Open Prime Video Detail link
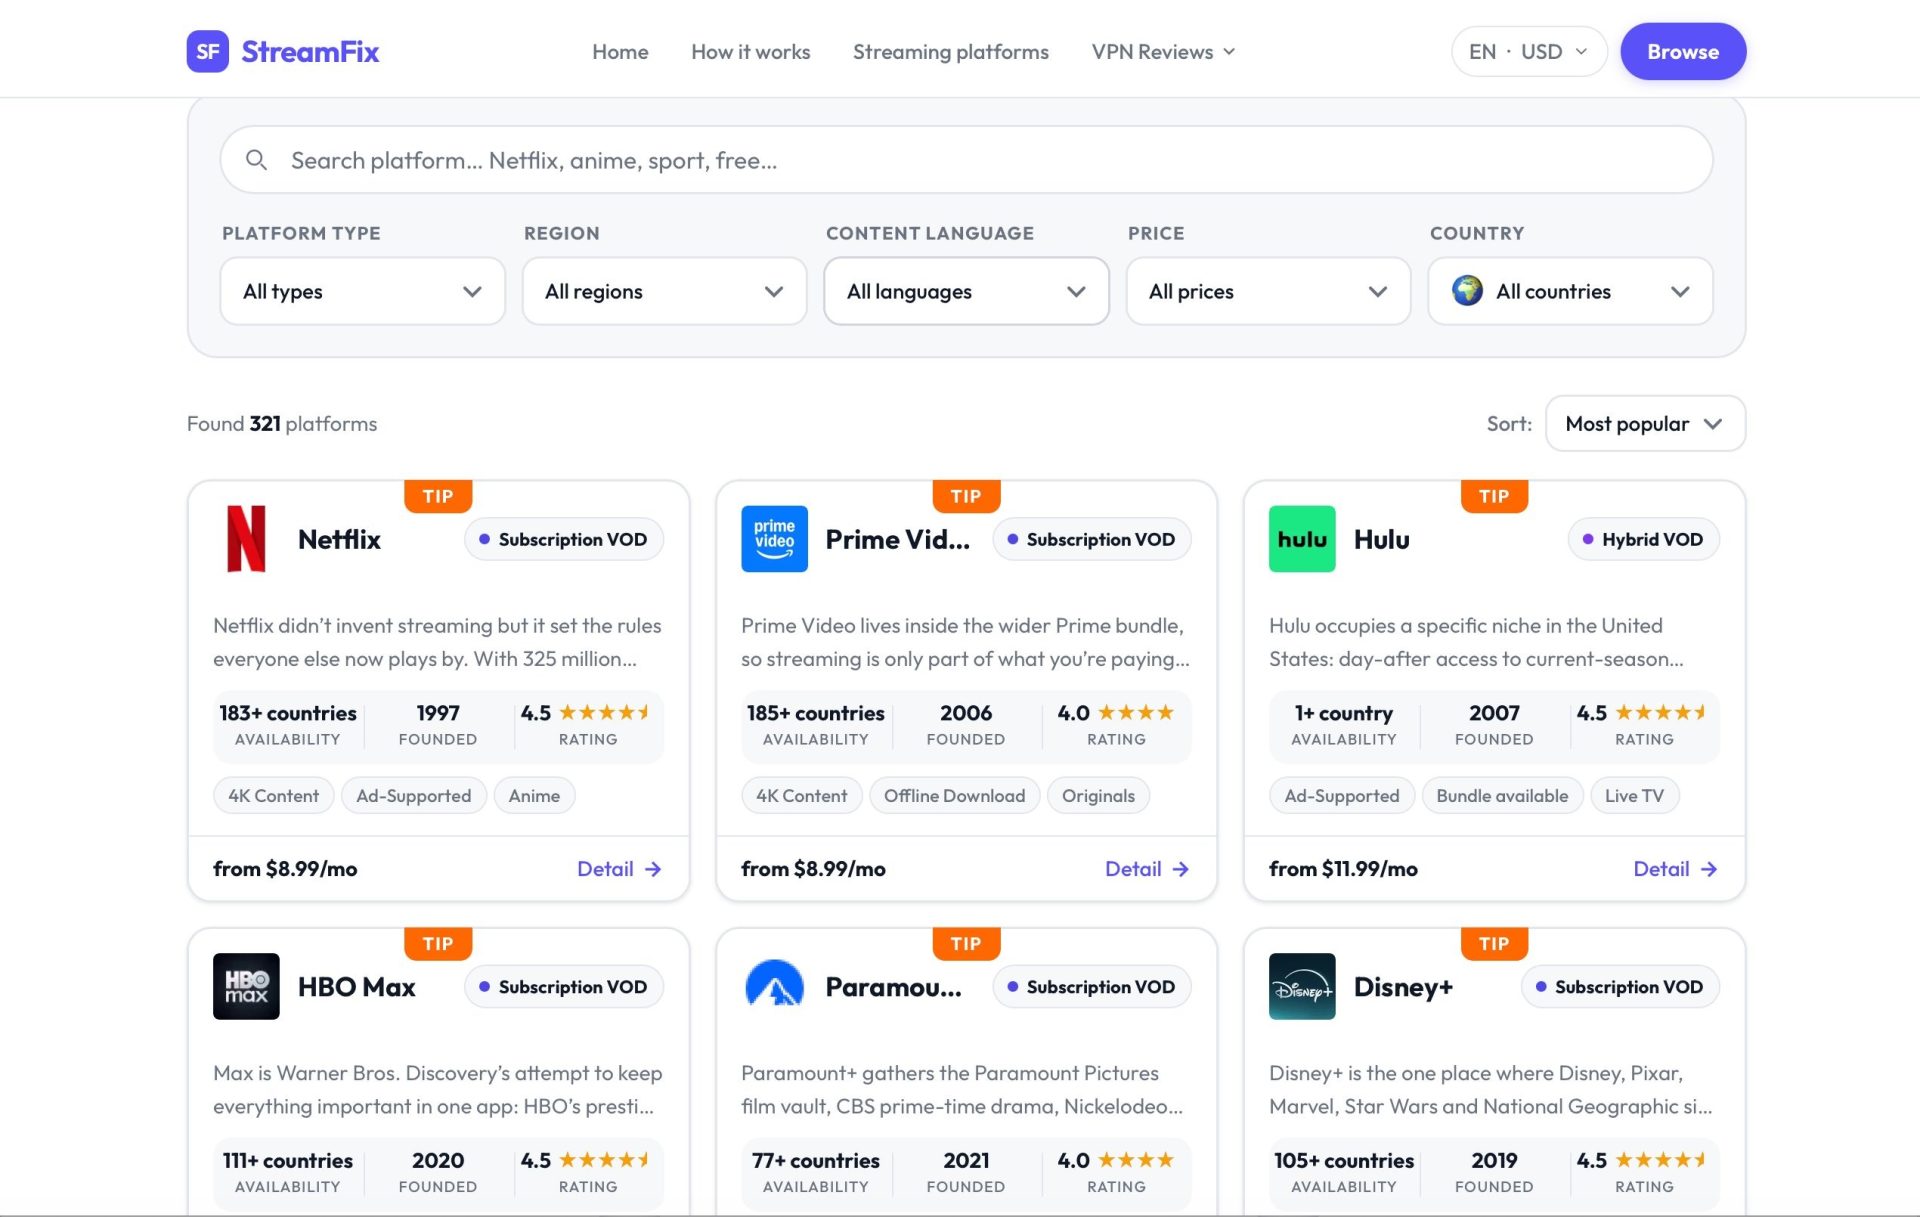 pyautogui.click(x=1147, y=869)
